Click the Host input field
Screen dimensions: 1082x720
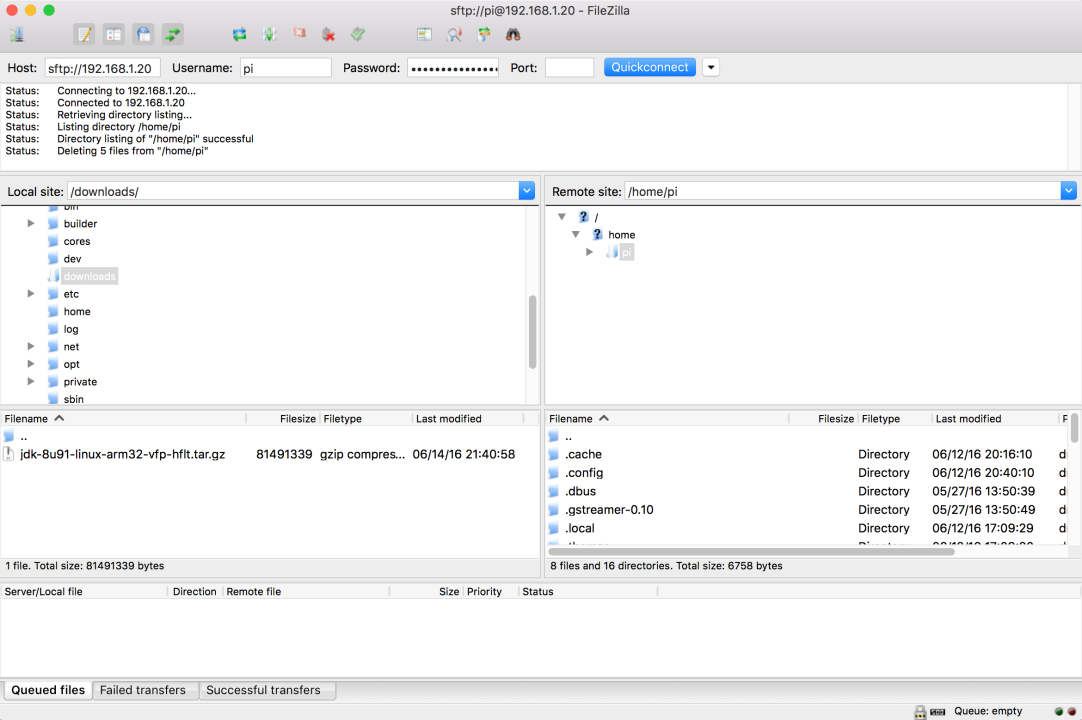coord(103,68)
